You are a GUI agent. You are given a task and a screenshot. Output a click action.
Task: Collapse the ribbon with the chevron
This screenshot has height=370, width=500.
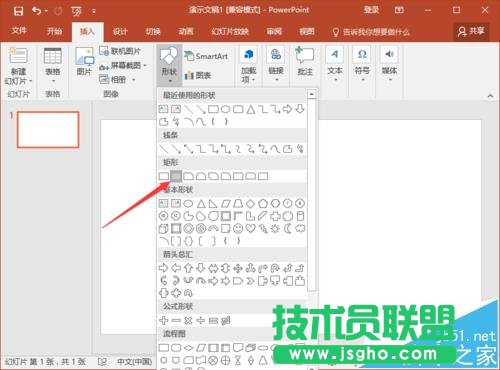490,96
